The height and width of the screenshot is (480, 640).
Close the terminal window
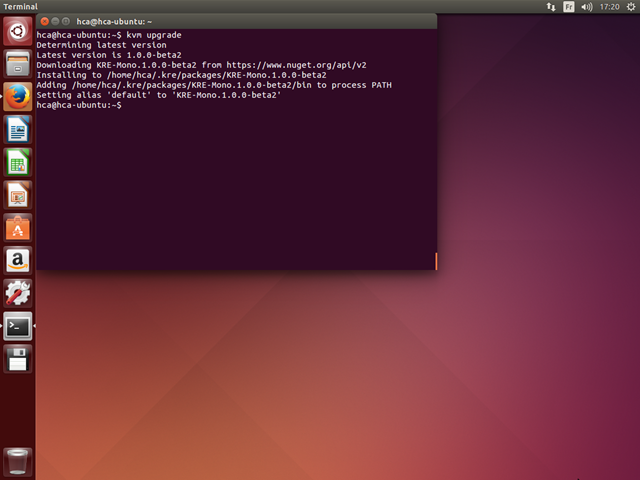(x=45, y=21)
